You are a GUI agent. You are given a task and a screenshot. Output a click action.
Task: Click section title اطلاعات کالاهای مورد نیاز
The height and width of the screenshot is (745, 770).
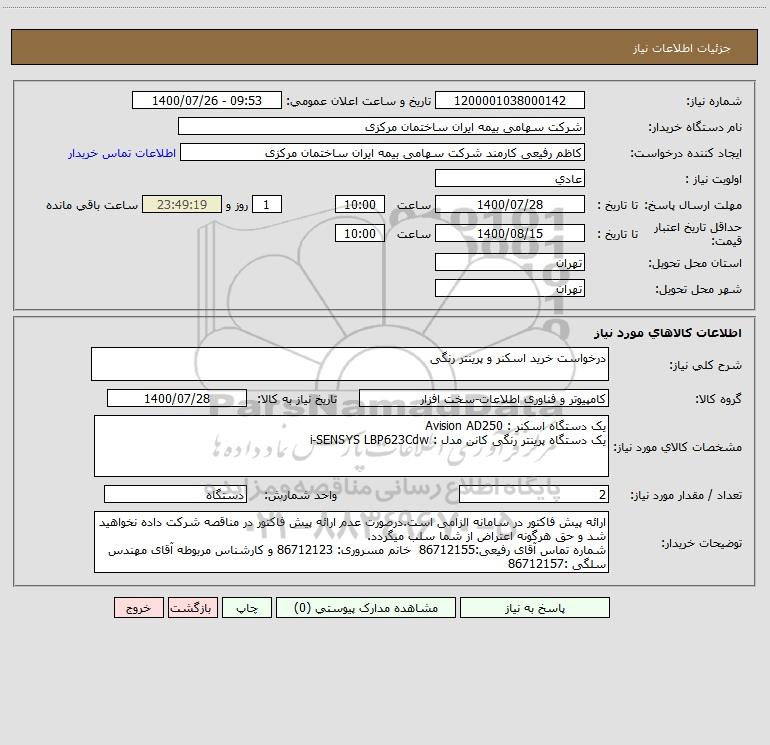668,333
